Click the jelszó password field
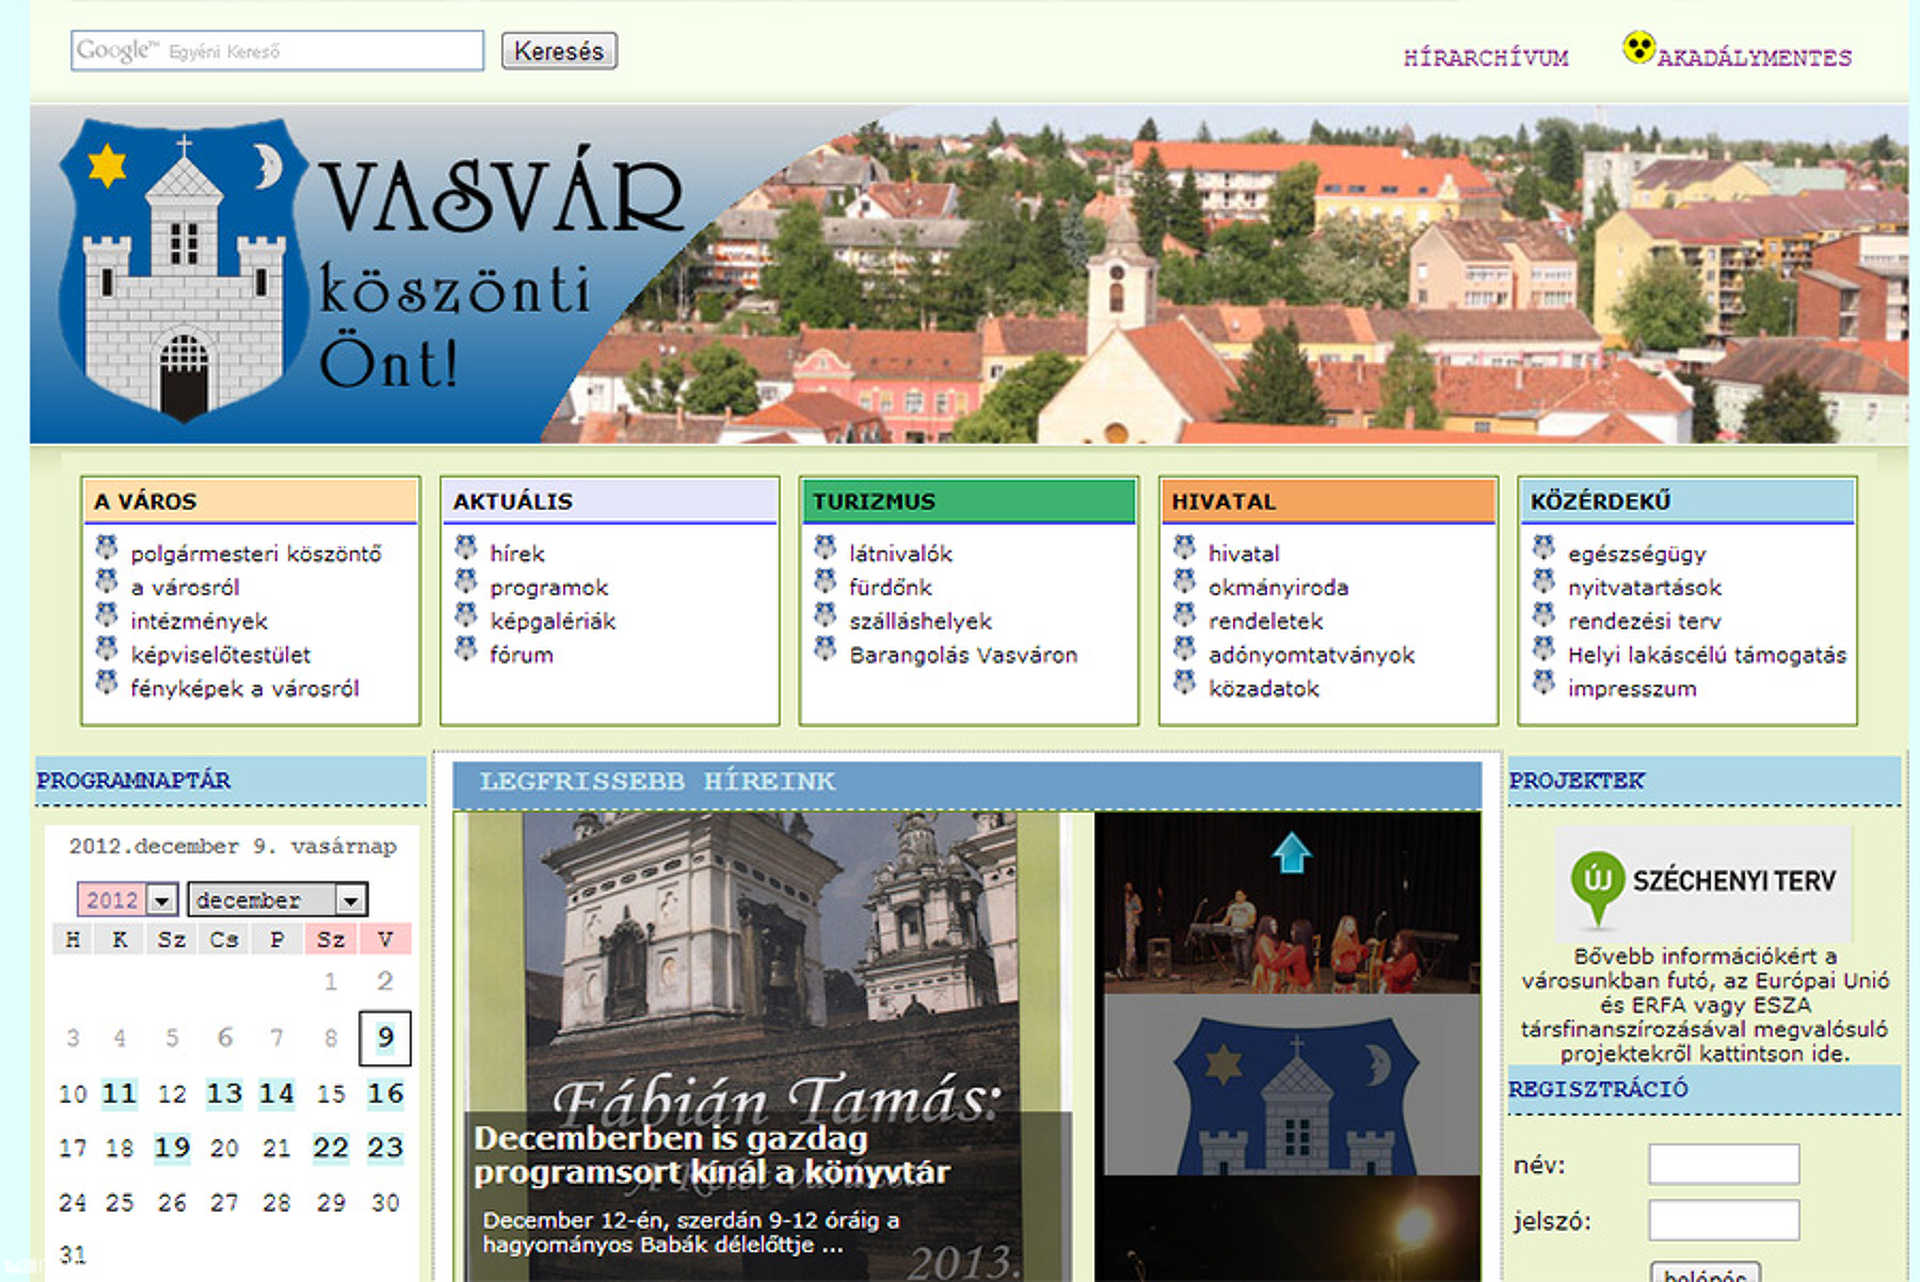Screen dimensions: 1920x1282 click(x=1723, y=1220)
